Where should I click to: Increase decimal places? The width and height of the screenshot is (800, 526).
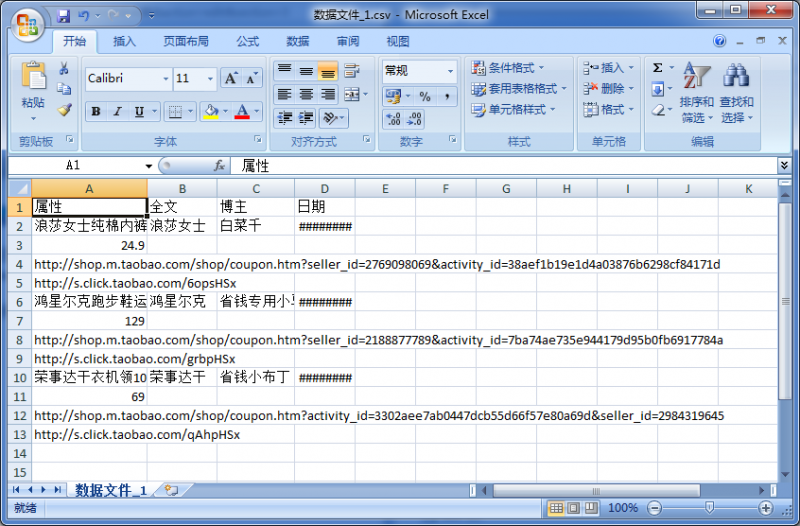point(393,119)
